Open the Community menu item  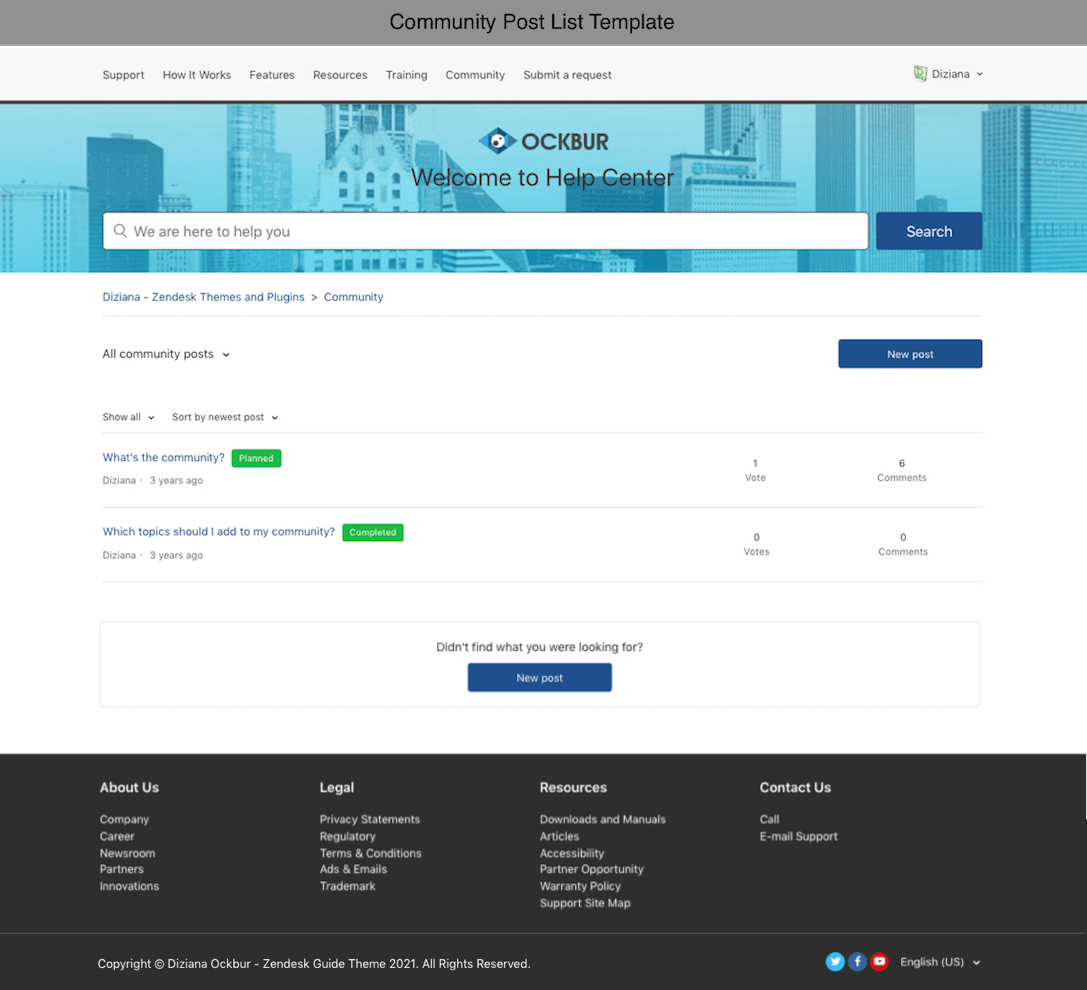coord(475,75)
